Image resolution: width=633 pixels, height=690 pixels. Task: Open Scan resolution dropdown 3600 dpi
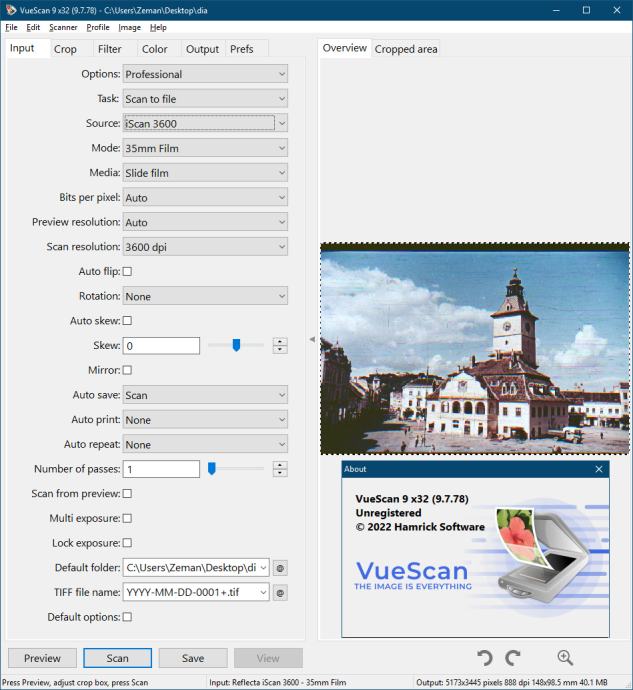click(205, 247)
